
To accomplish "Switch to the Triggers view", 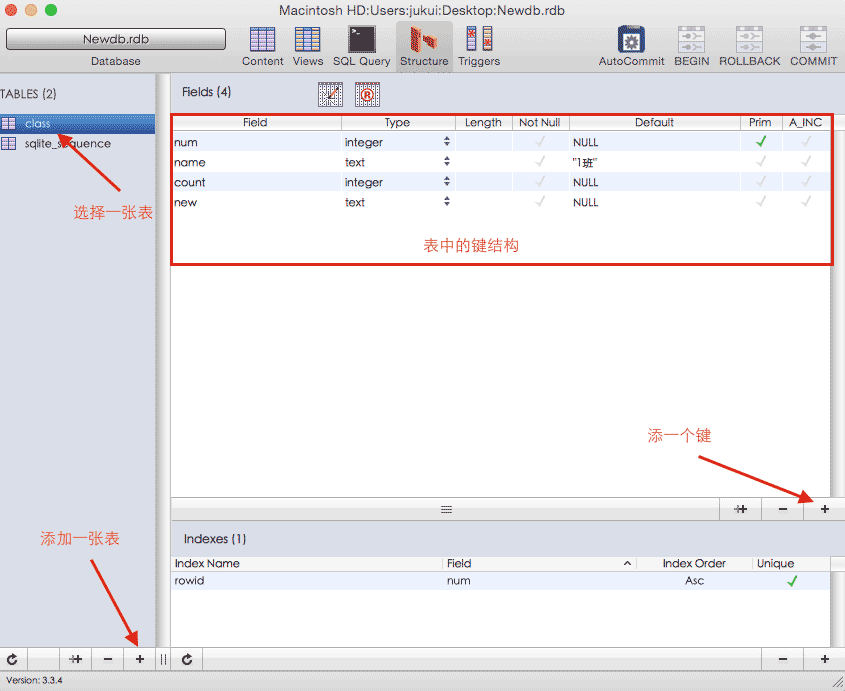I will pyautogui.click(x=478, y=40).
